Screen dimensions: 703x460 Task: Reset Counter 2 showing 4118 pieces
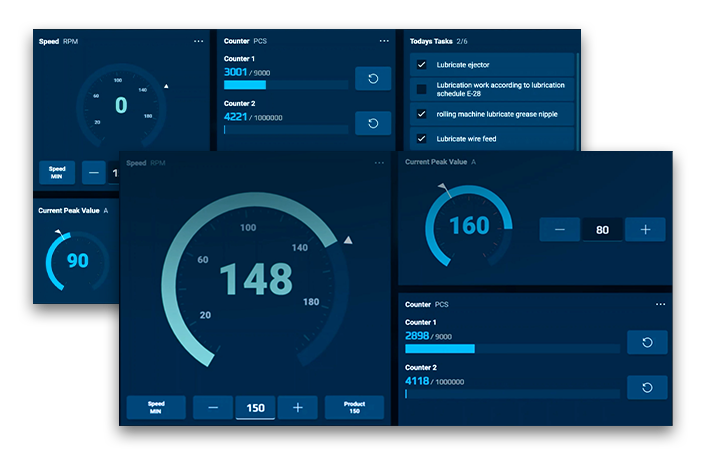(x=646, y=387)
